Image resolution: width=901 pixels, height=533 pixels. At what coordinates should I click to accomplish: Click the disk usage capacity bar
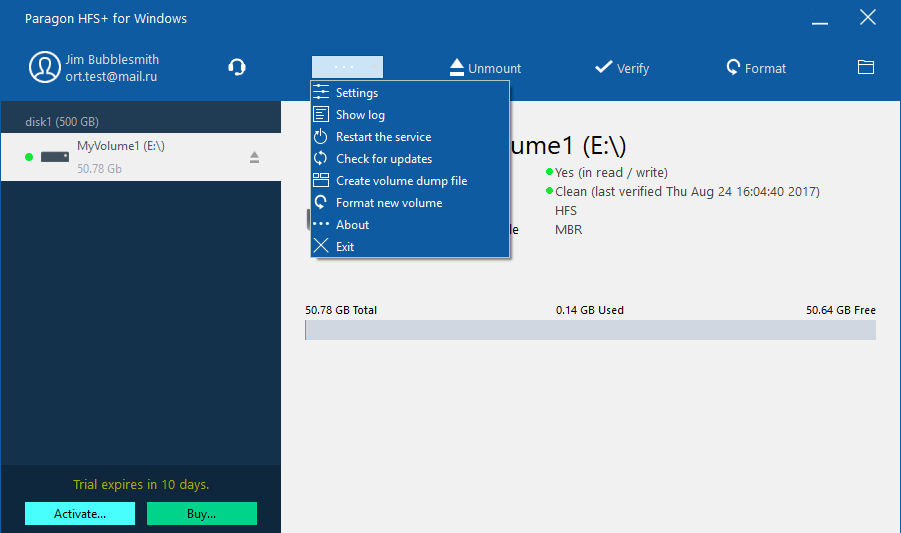(590, 330)
